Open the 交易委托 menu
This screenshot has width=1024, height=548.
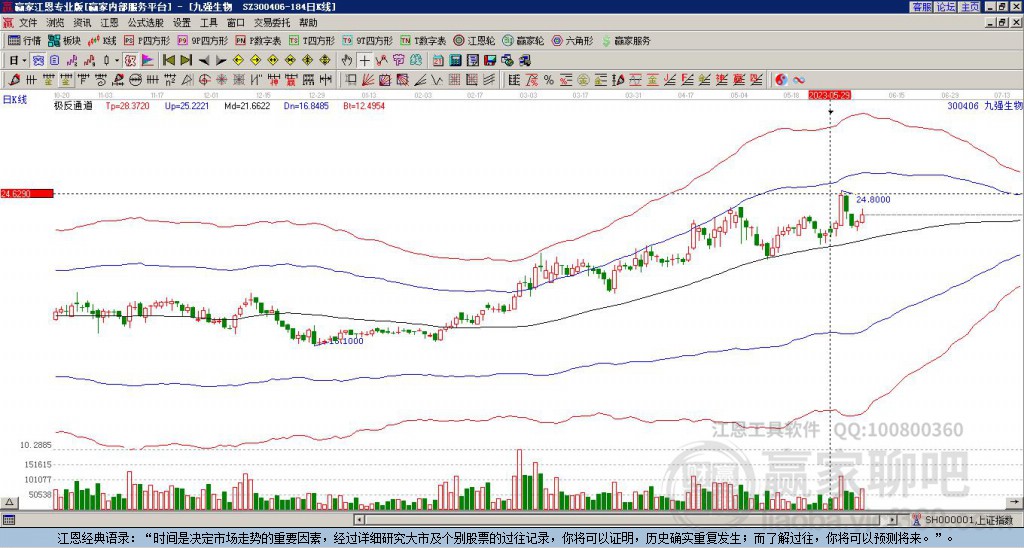click(x=272, y=23)
